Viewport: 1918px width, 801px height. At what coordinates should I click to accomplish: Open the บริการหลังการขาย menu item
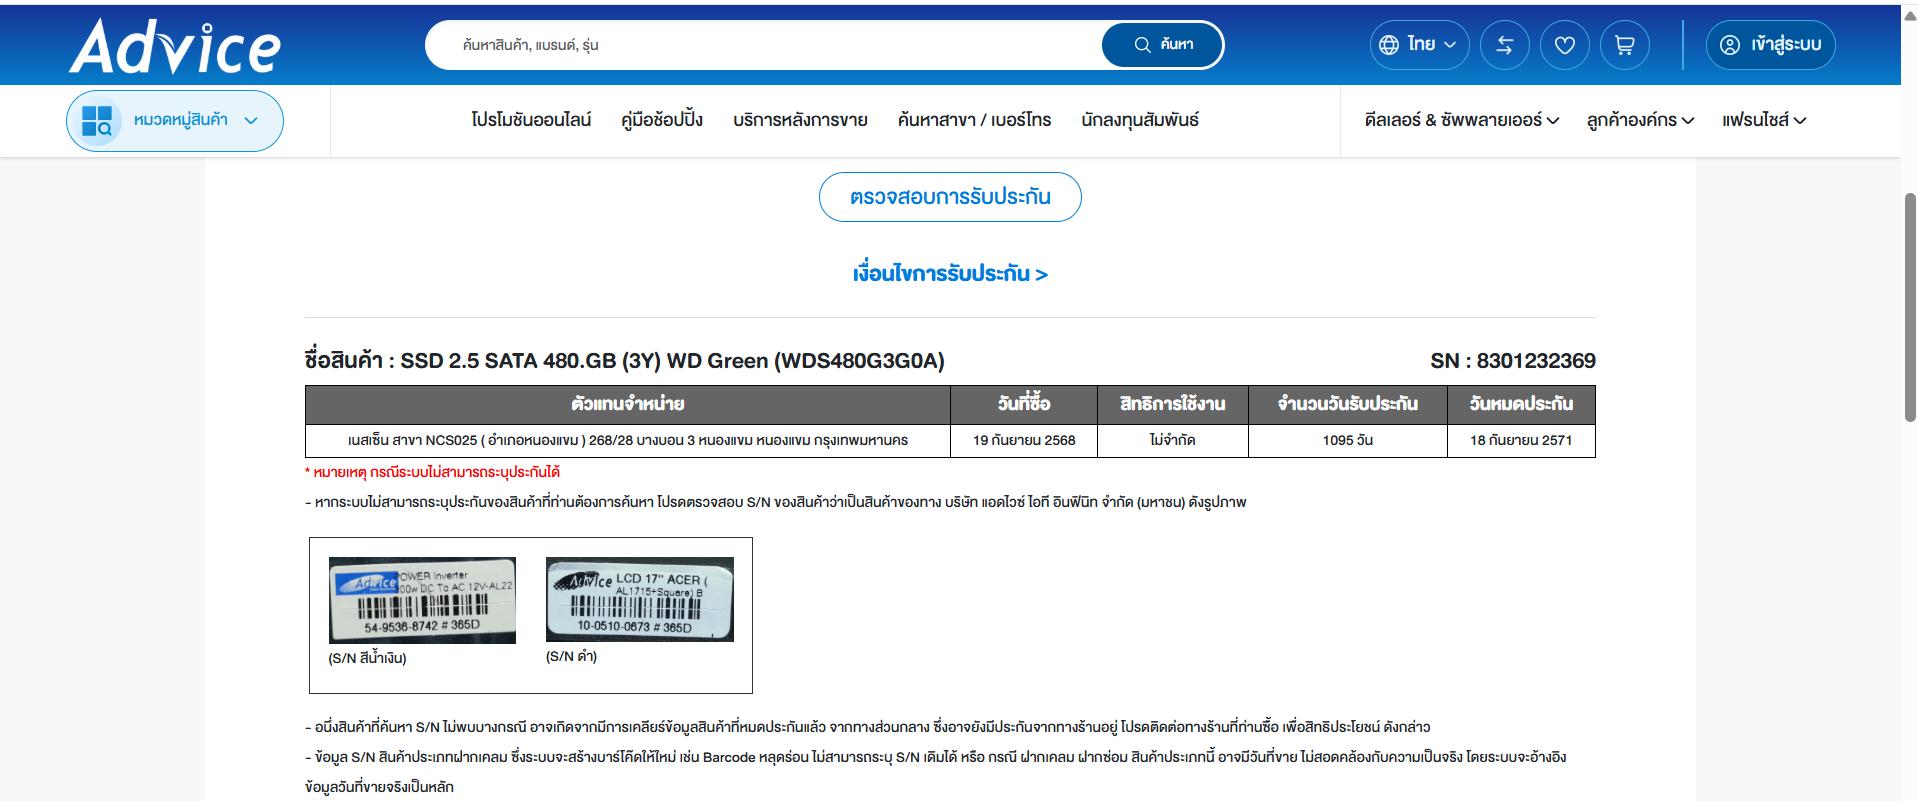point(800,120)
